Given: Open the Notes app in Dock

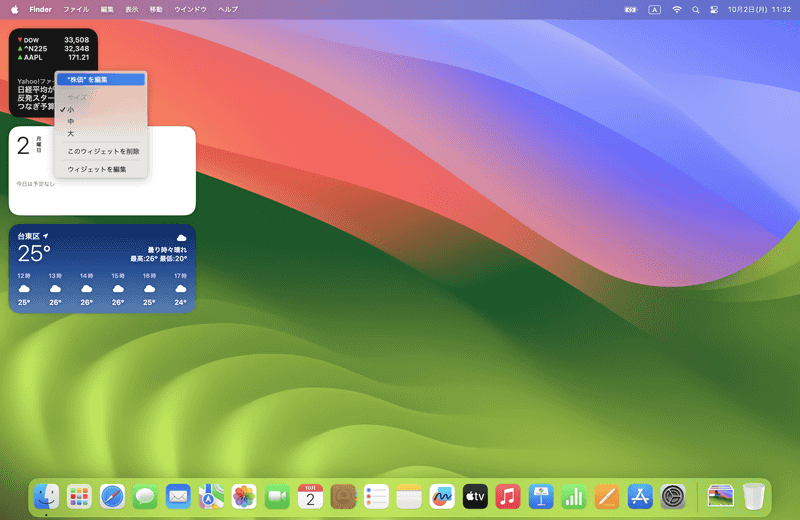Looking at the screenshot, I should (x=409, y=497).
